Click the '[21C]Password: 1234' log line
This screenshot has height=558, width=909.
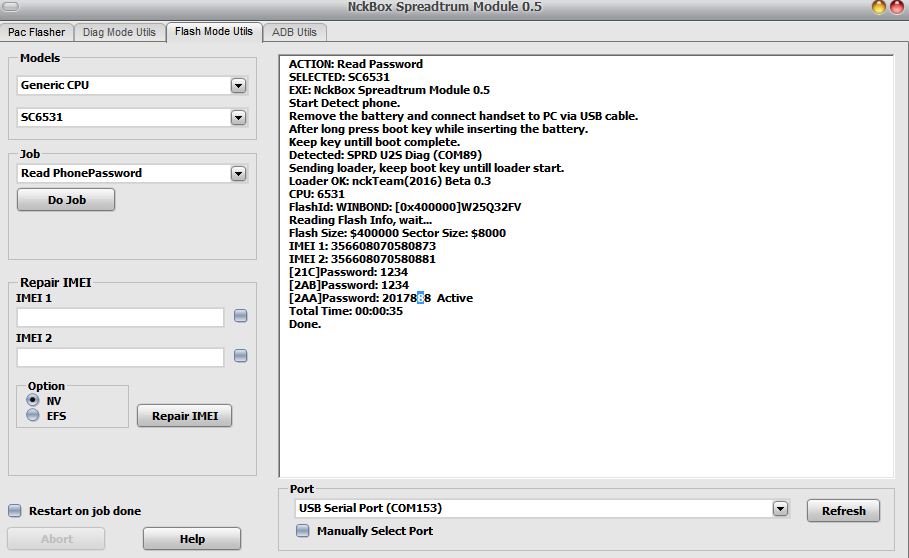click(348, 272)
